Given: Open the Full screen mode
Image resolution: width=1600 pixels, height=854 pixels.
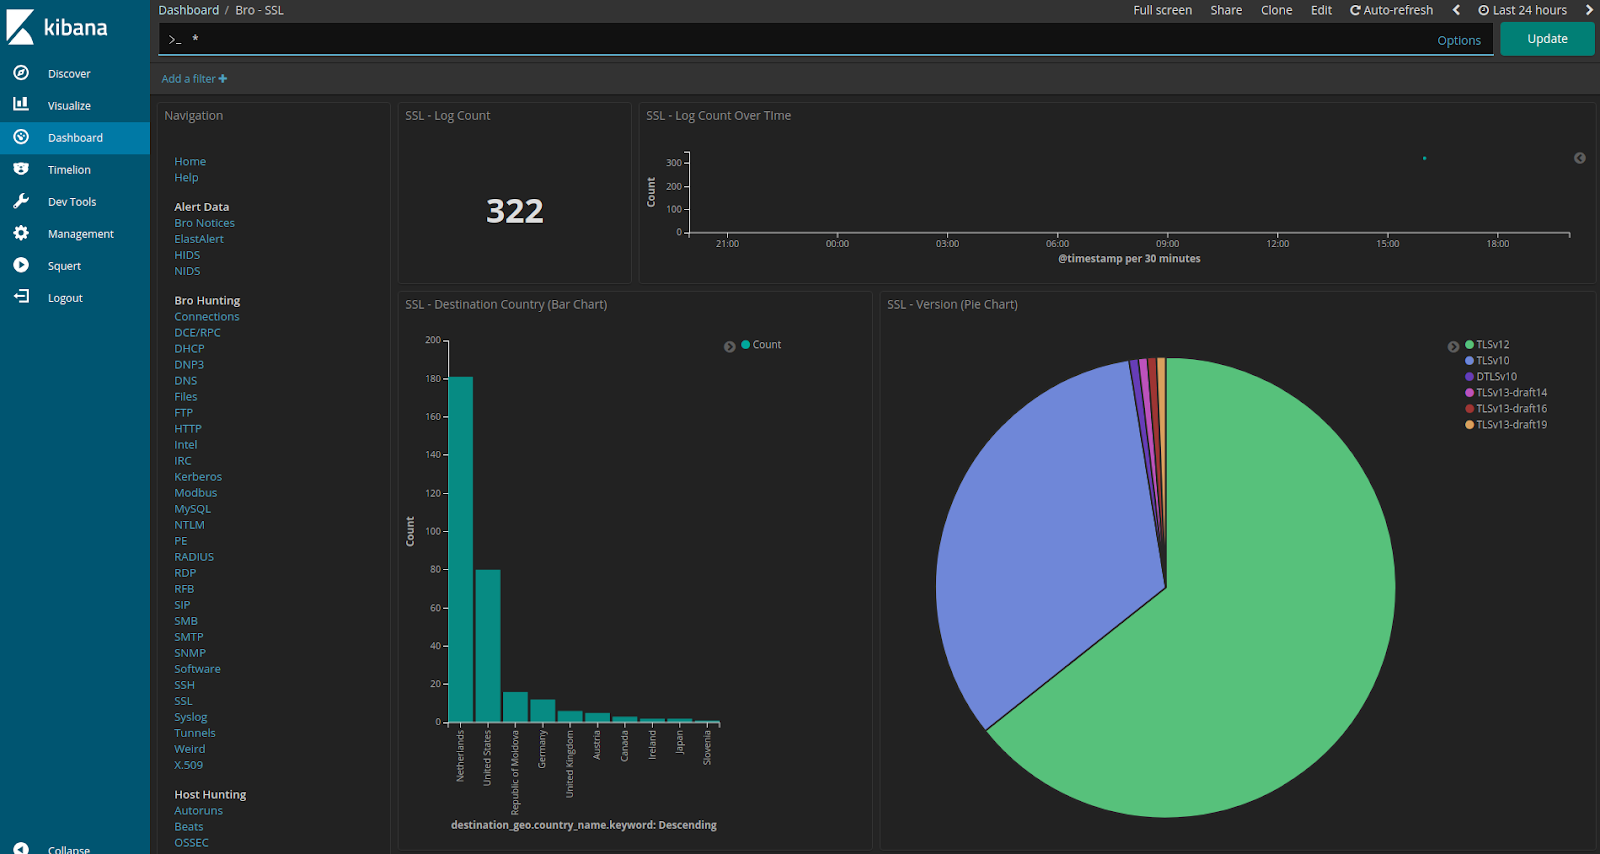Looking at the screenshot, I should (x=1162, y=10).
